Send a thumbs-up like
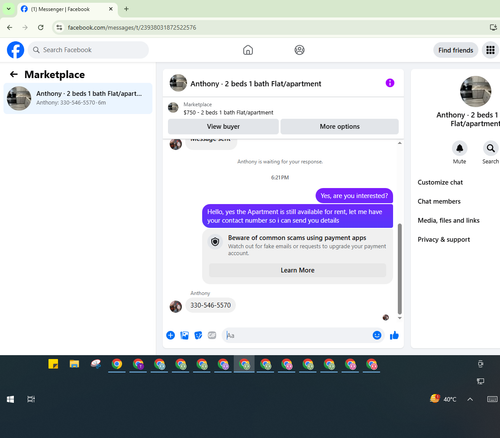 [x=394, y=335]
